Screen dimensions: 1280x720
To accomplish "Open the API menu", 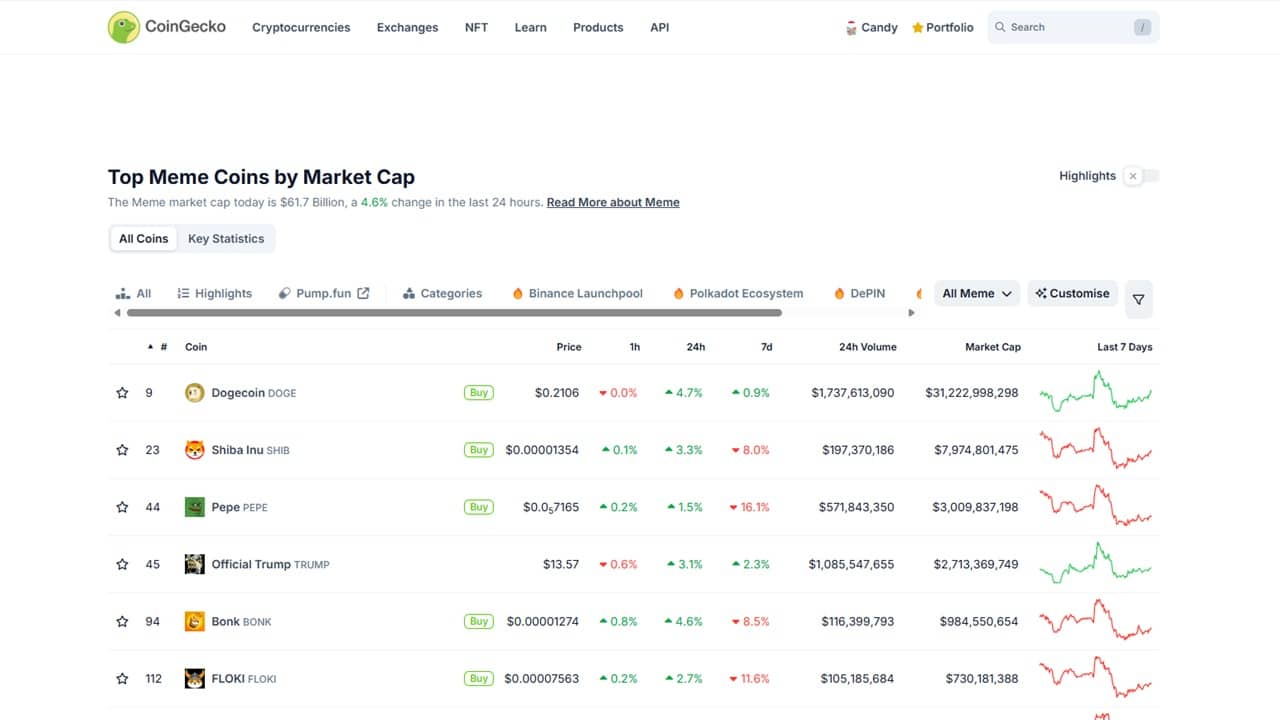I will point(659,27).
